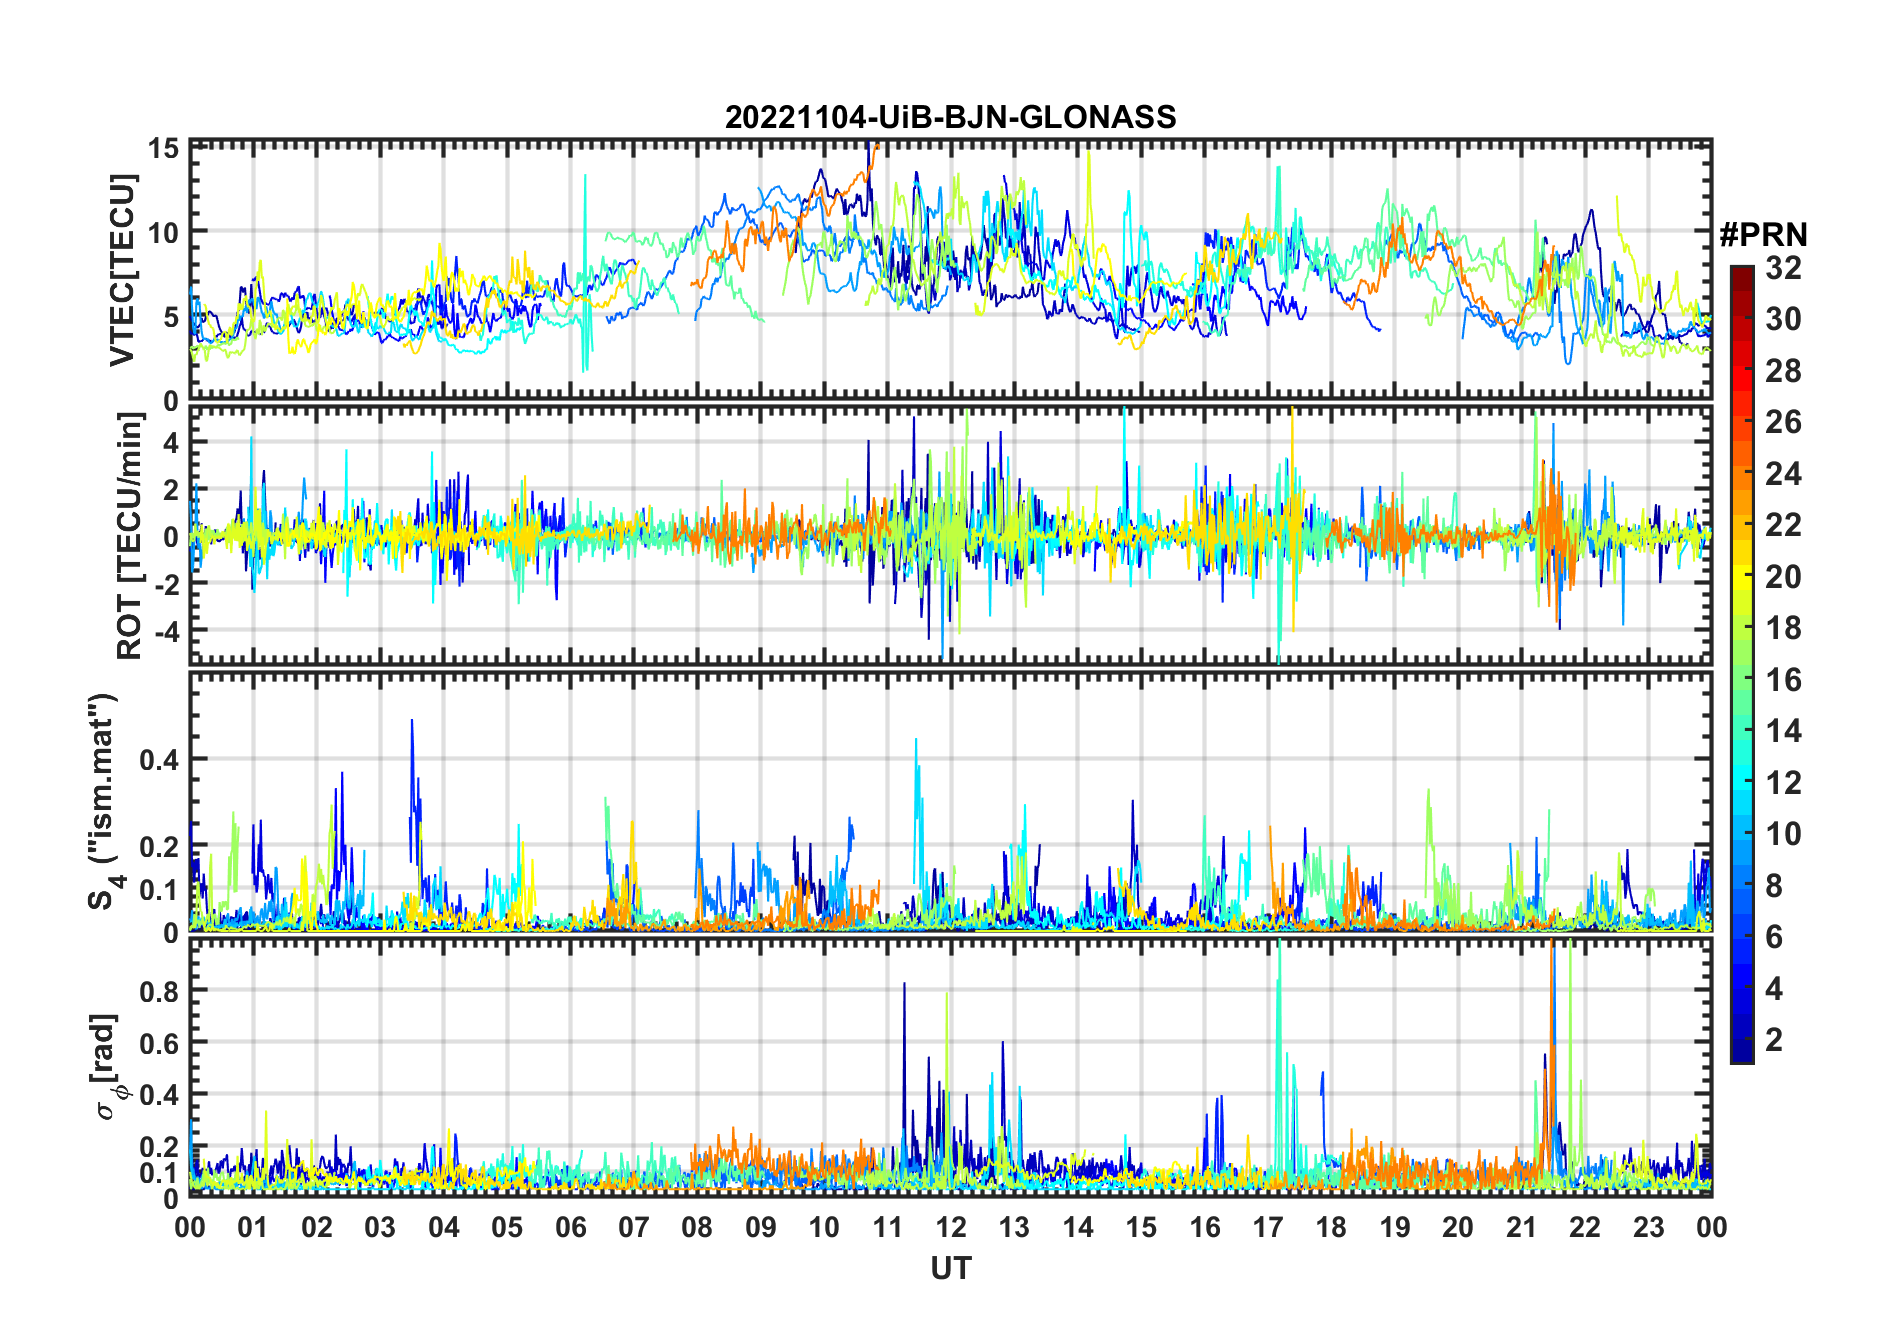Click the colorbar tick label 26
1902x1330 pixels.
[1782, 422]
